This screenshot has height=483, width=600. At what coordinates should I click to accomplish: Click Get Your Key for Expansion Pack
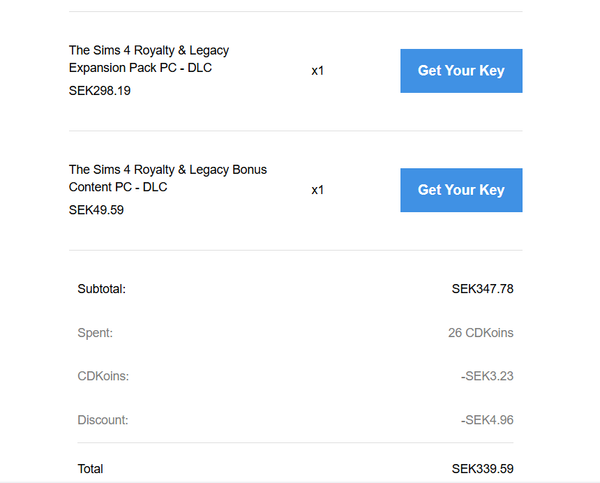(461, 71)
